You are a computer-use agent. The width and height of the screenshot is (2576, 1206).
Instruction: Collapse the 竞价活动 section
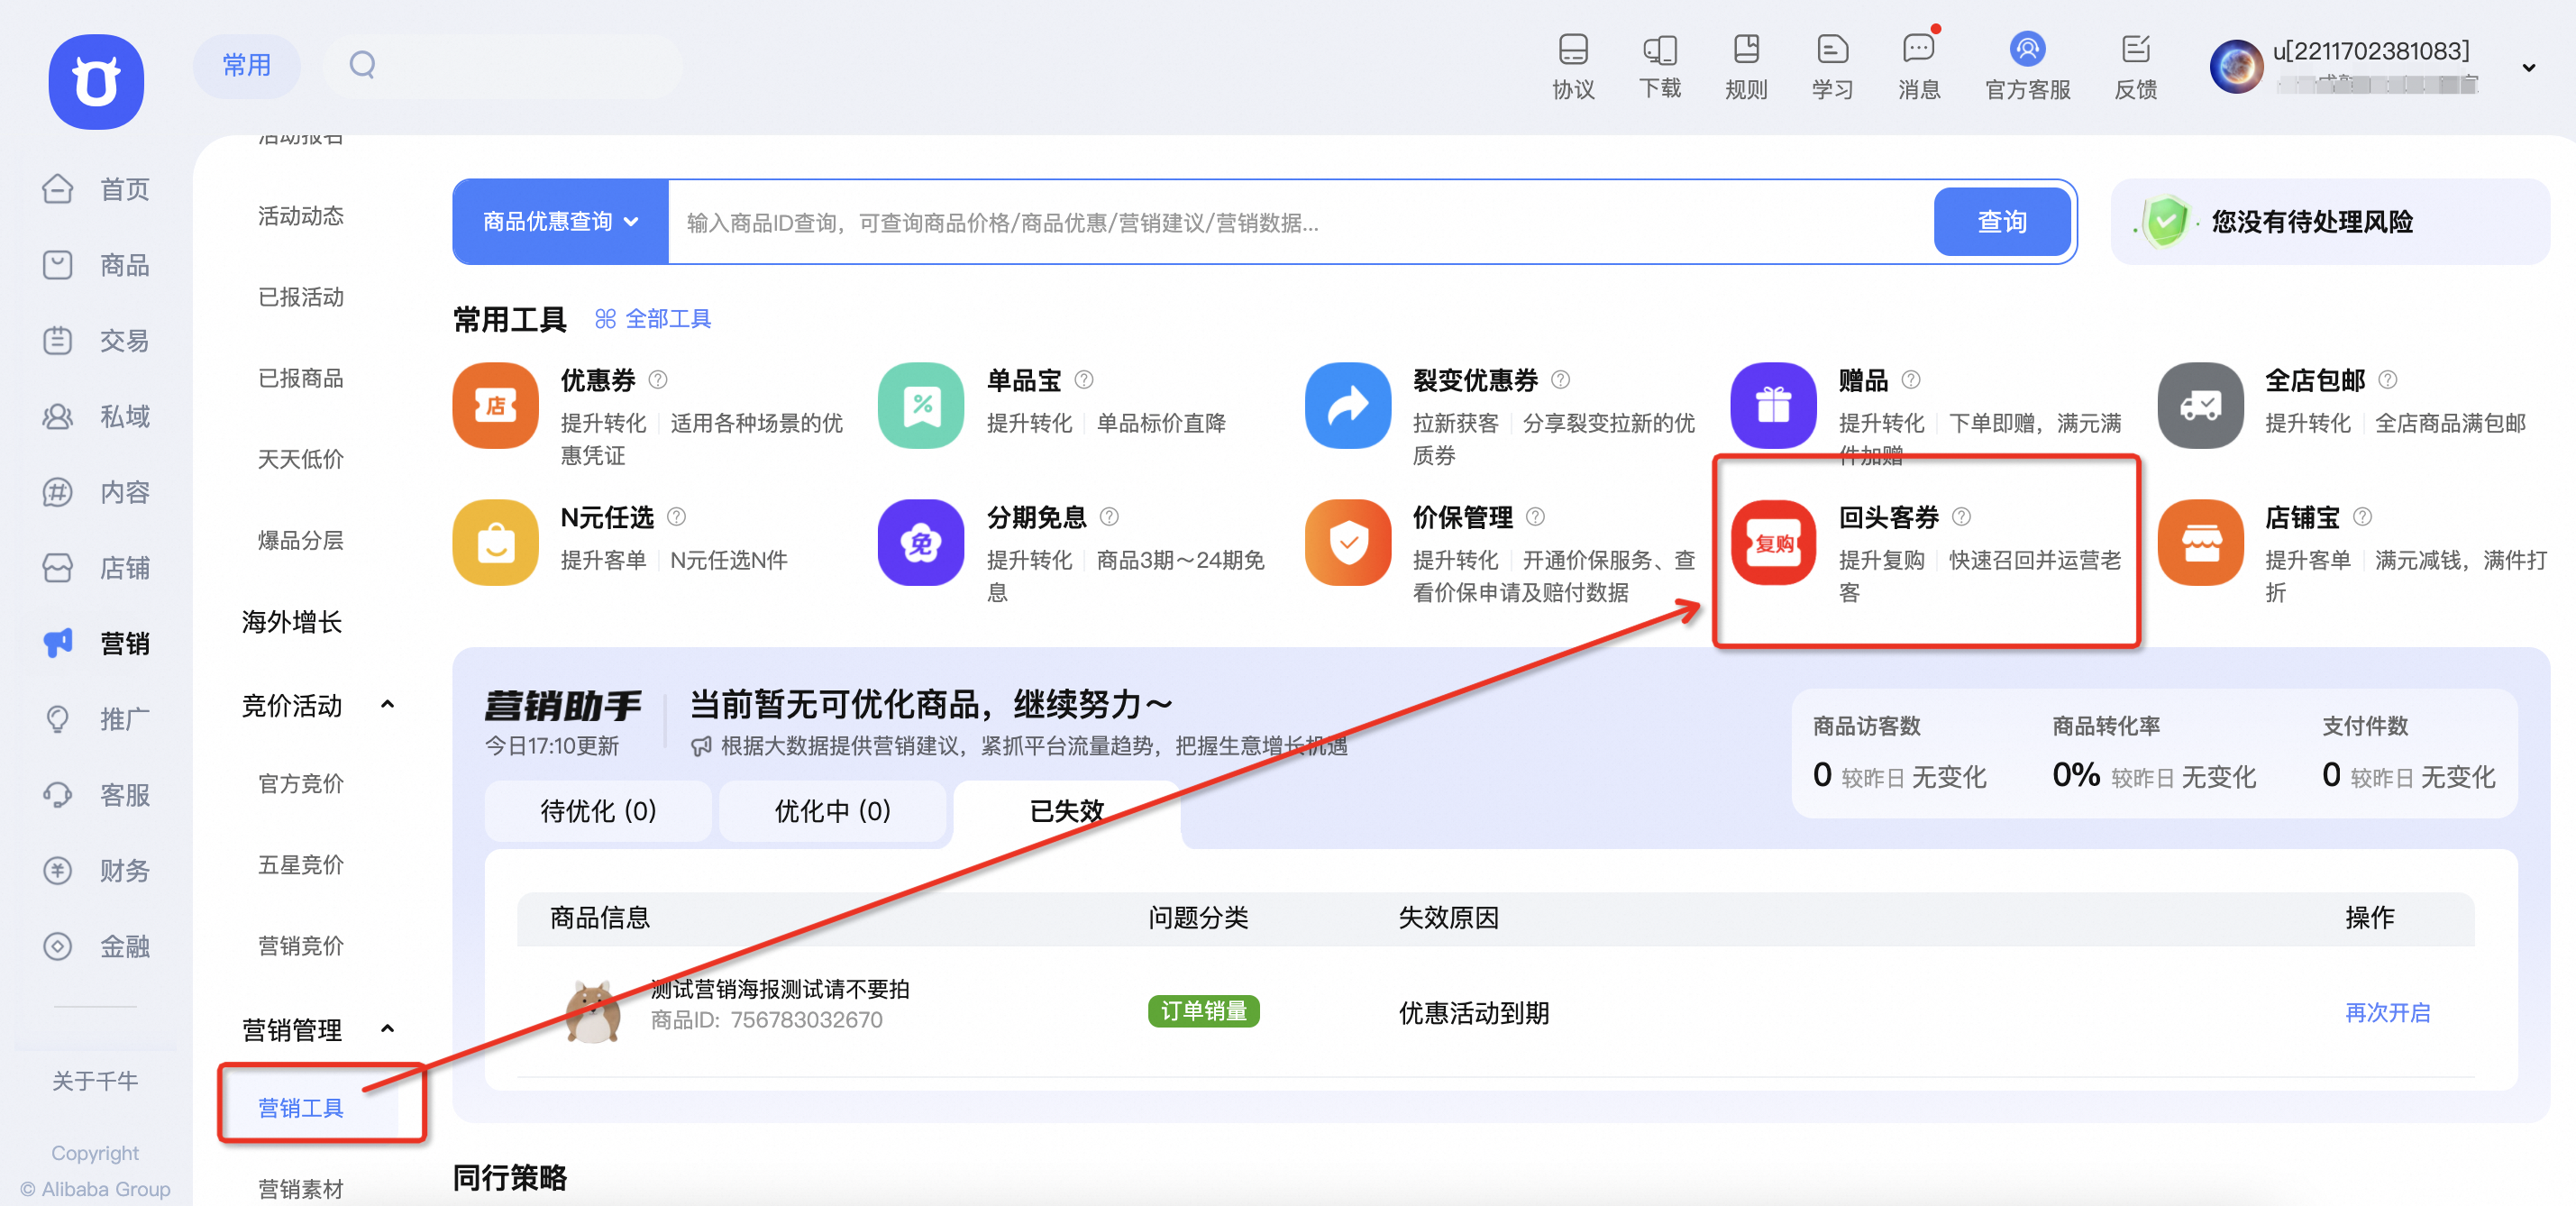388,705
